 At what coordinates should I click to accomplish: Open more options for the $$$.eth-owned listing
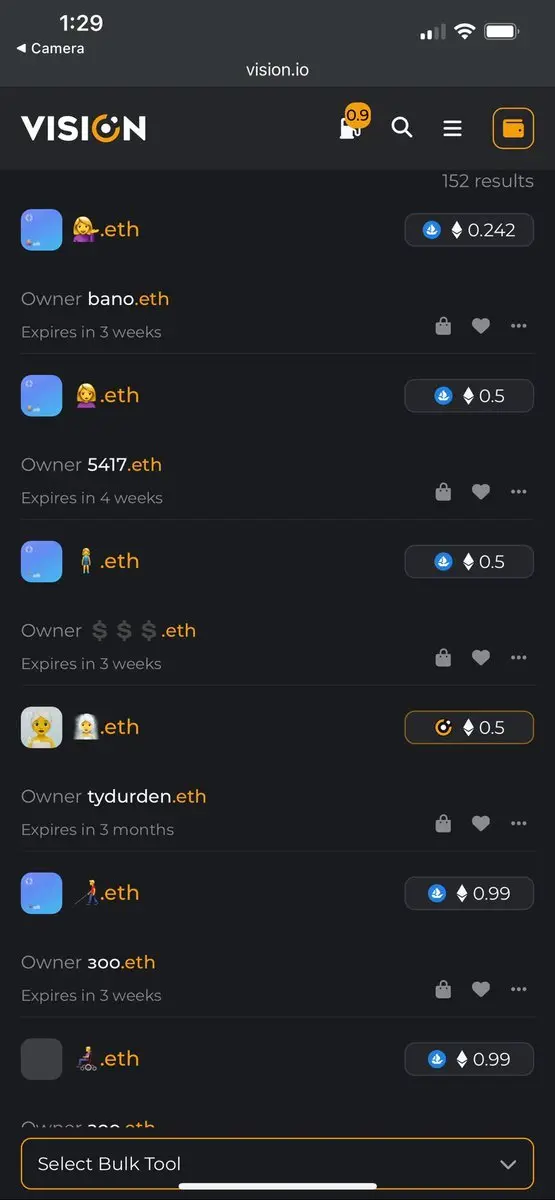[518, 658]
